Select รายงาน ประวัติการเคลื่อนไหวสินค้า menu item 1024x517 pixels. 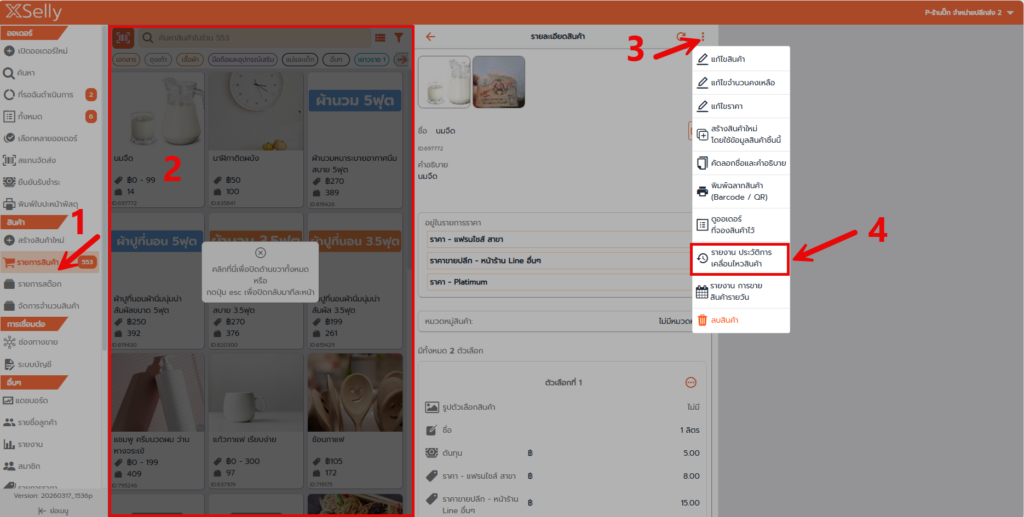740,259
